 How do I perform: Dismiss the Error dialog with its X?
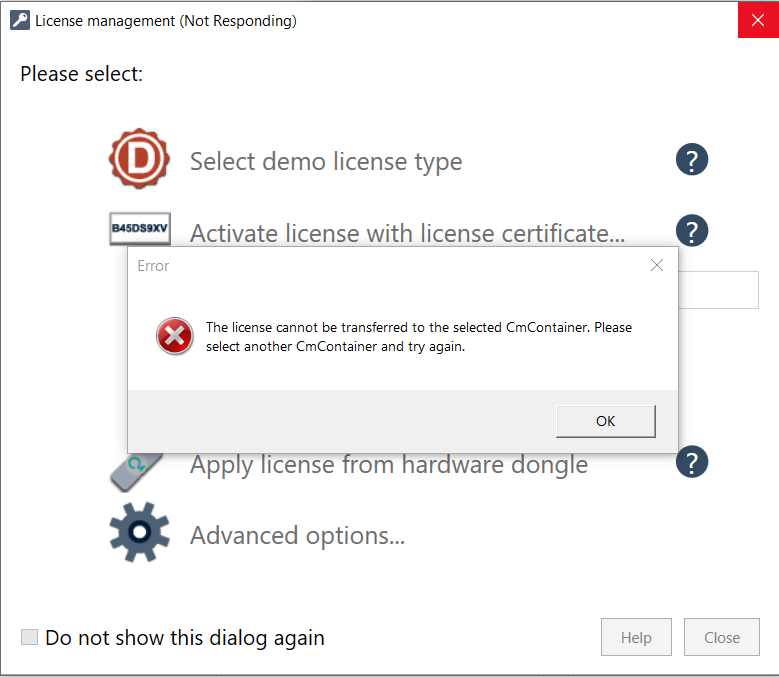(x=657, y=265)
